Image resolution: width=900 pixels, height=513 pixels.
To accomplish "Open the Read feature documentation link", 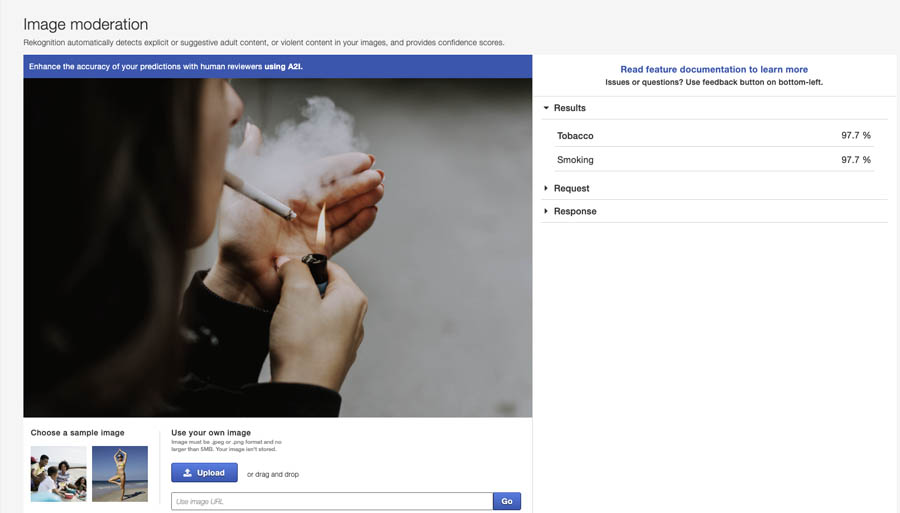I will coord(713,70).
